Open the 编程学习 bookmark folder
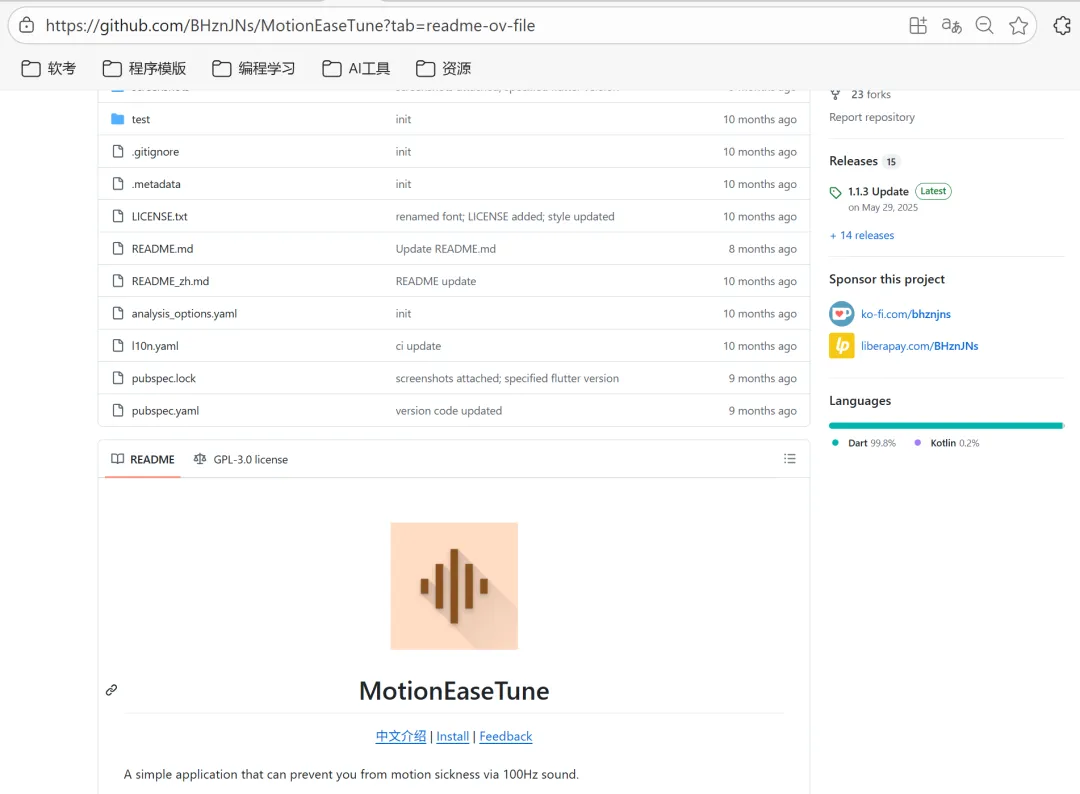Viewport: 1080px width, 794px height. [x=253, y=68]
